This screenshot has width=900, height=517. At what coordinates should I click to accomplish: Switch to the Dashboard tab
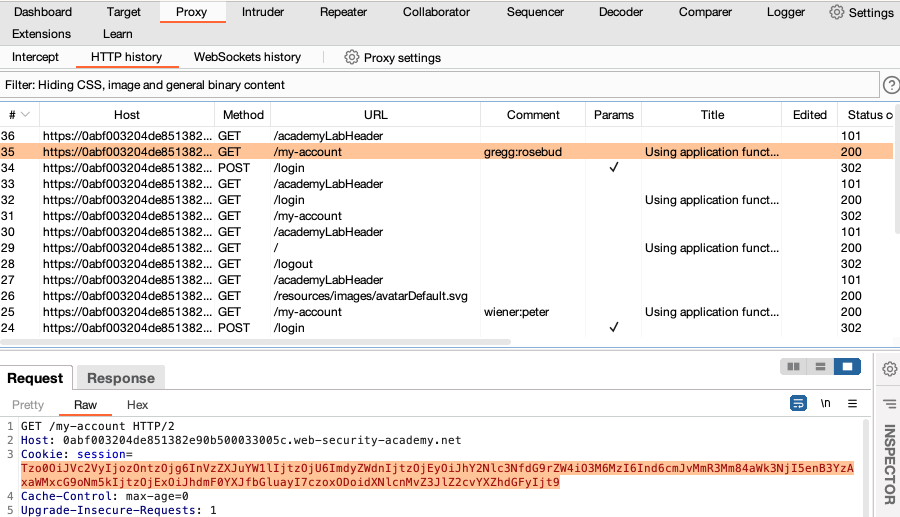[x=43, y=12]
